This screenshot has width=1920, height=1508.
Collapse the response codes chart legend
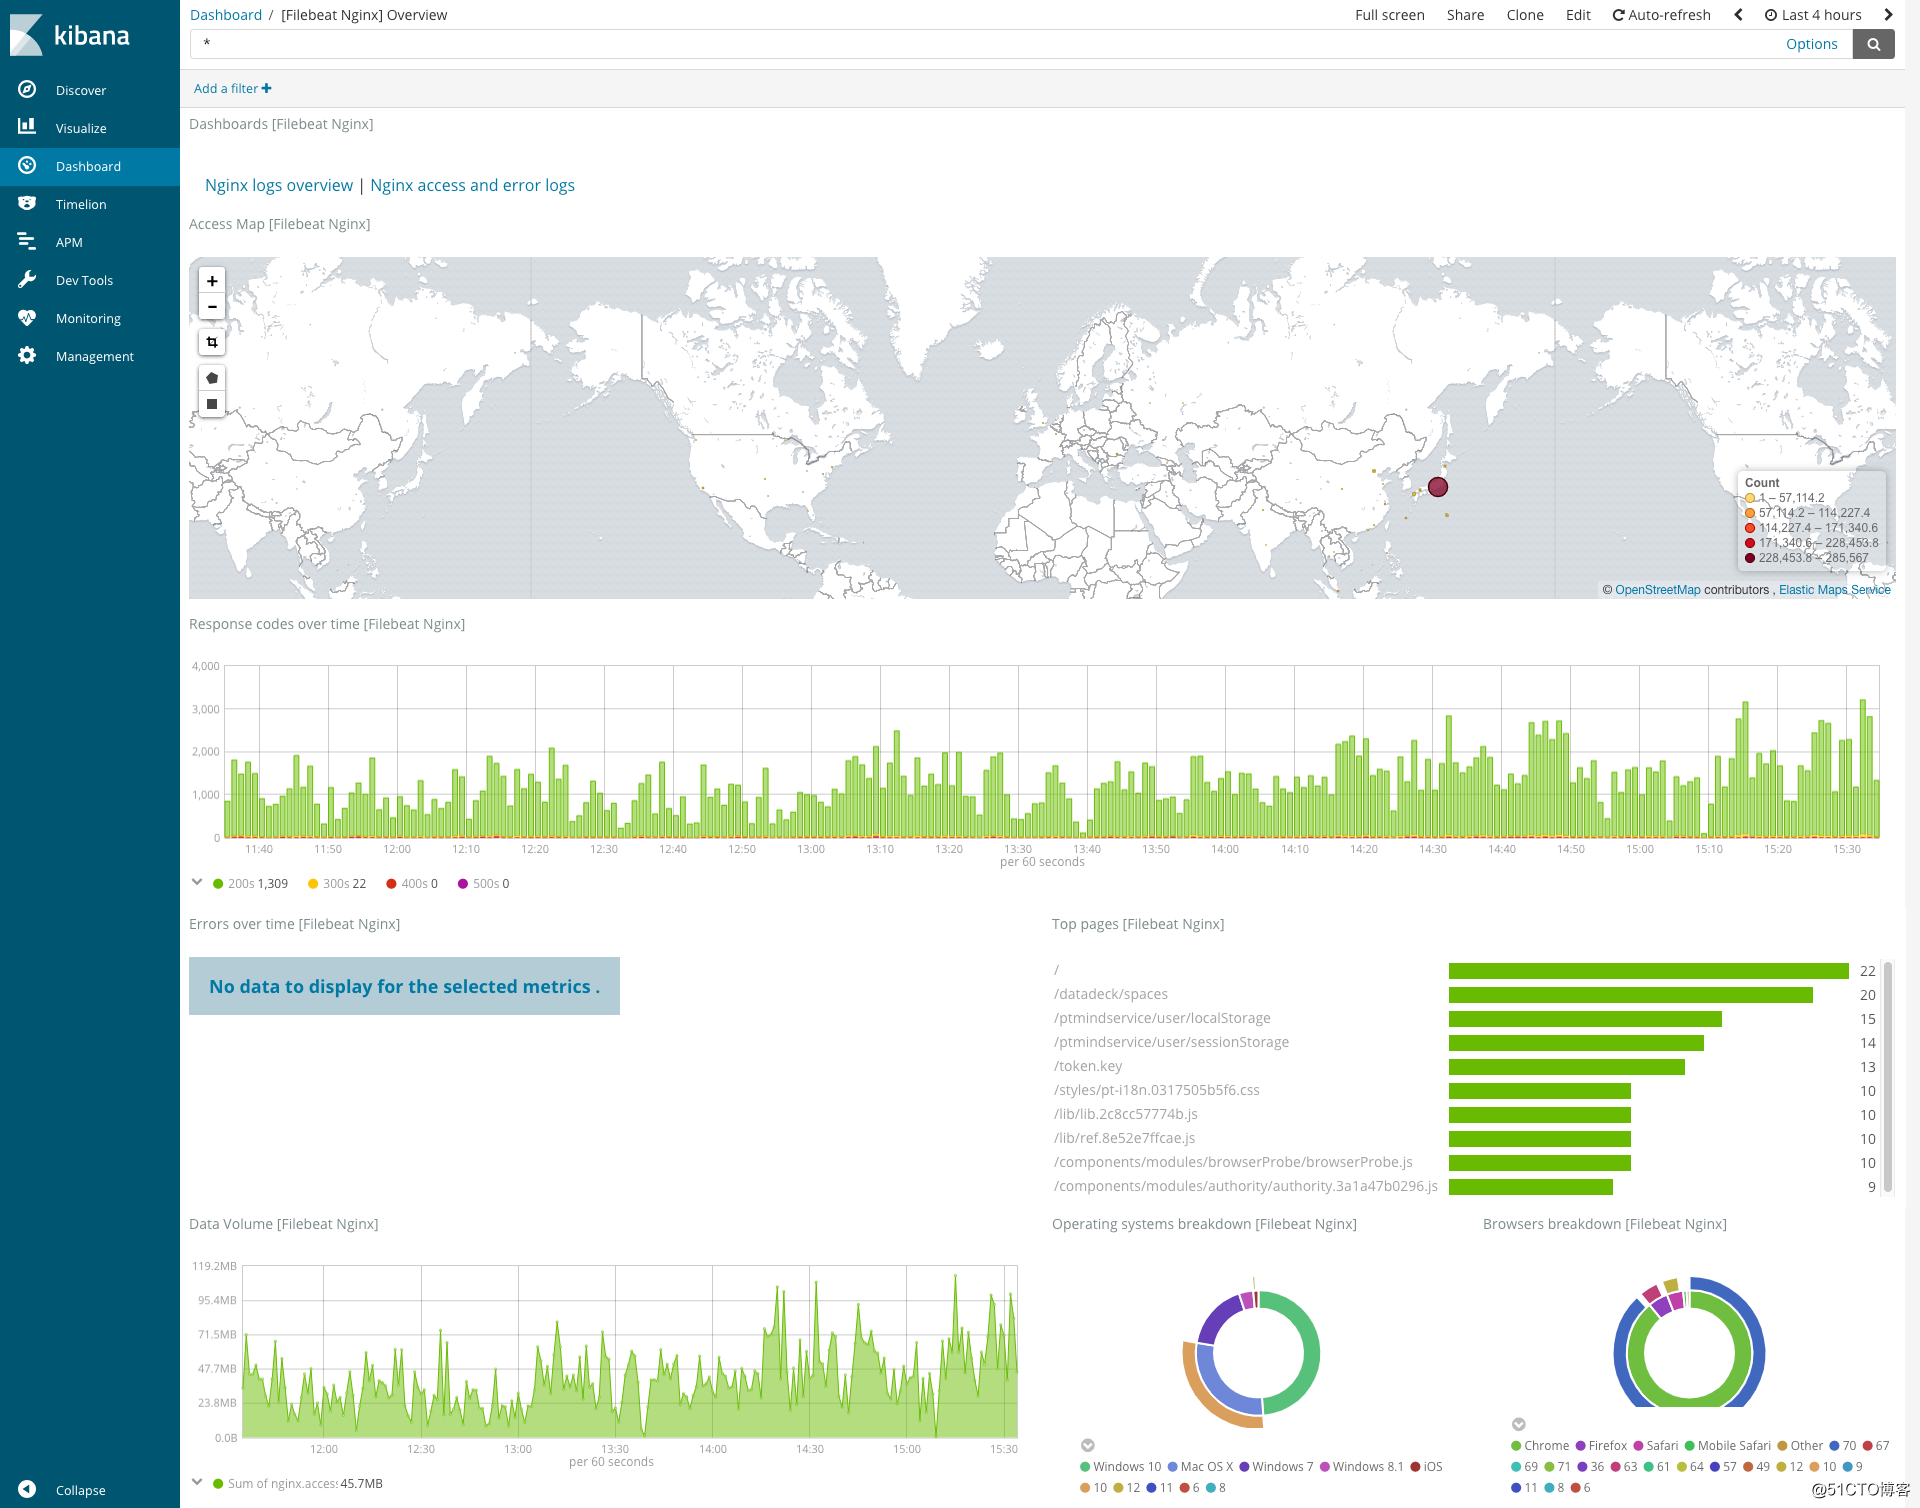pyautogui.click(x=197, y=882)
